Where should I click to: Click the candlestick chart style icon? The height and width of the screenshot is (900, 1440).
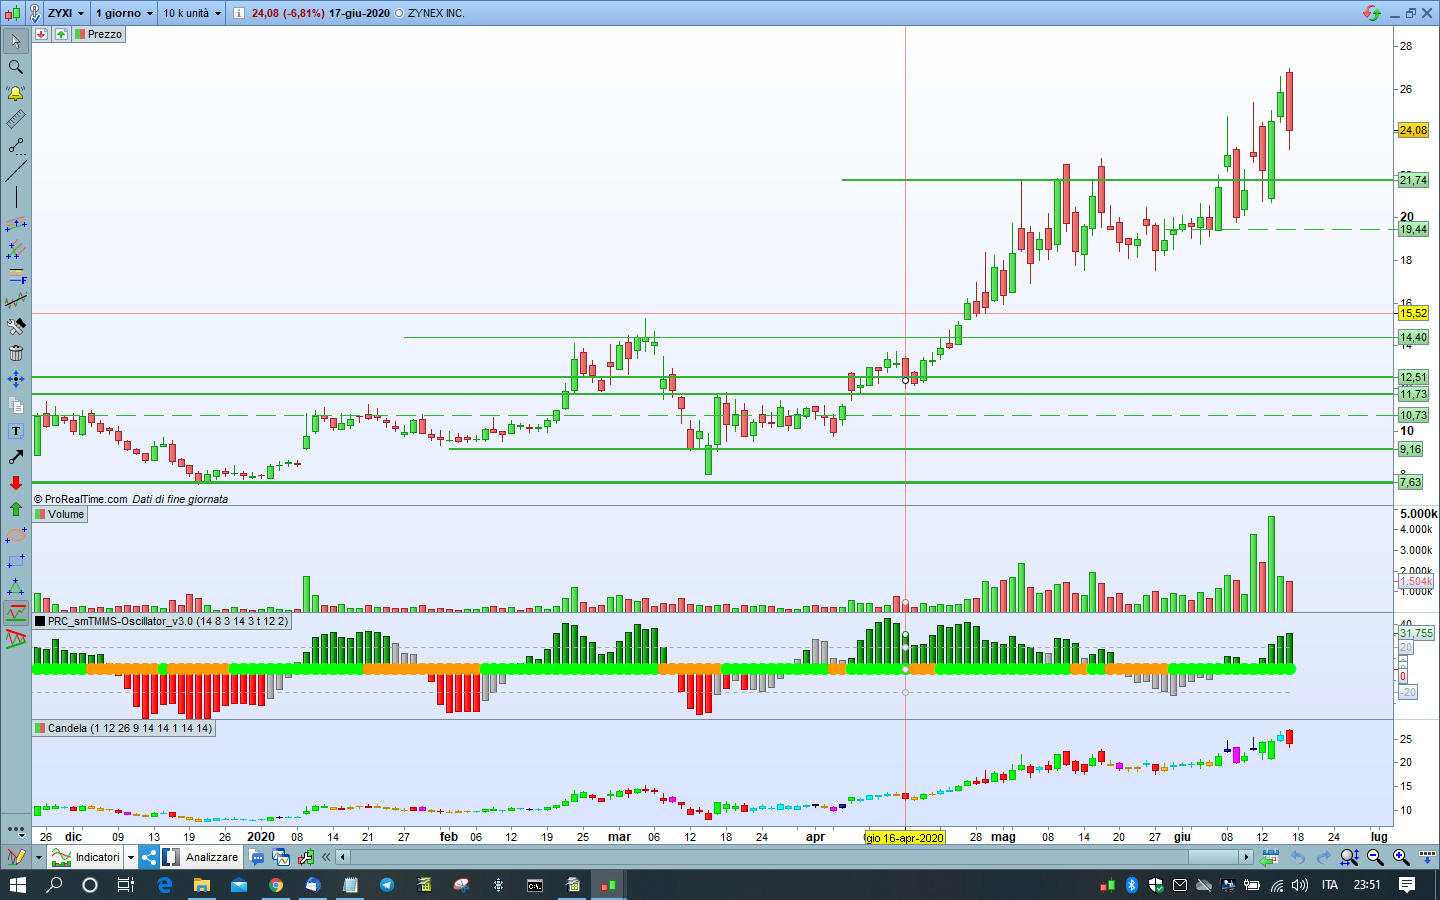(11, 13)
